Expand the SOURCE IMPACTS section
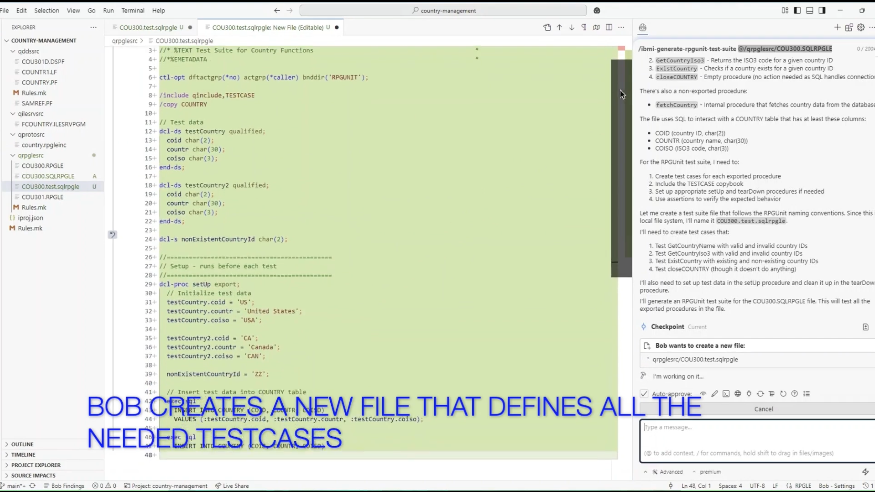Viewport: 878px width, 492px height. click(52, 476)
